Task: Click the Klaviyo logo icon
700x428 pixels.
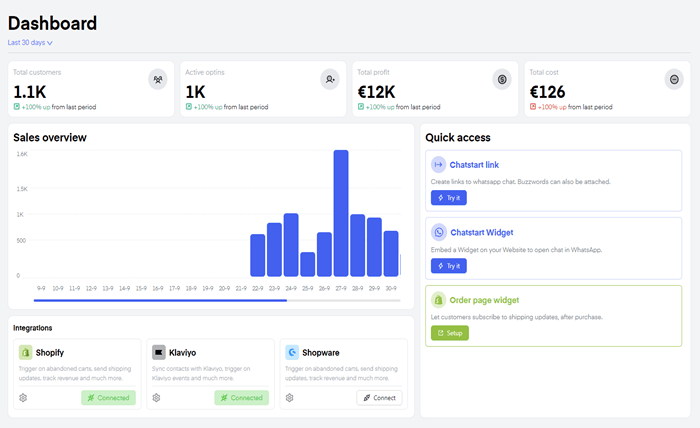Action: 159,352
